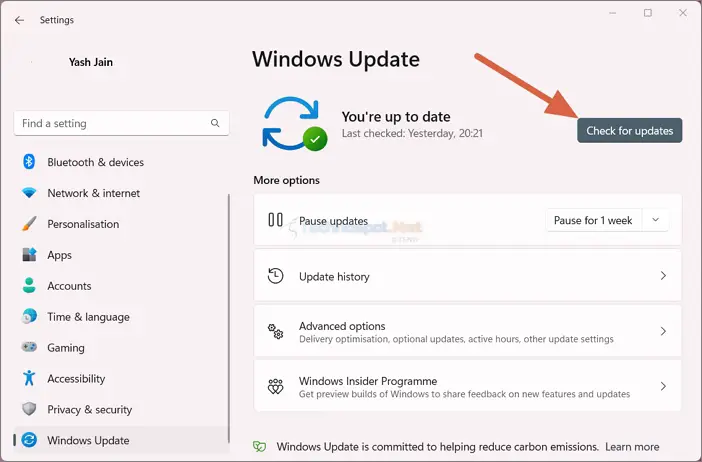Open Privacy & security page
Image resolution: width=702 pixels, height=462 pixels.
point(121,409)
